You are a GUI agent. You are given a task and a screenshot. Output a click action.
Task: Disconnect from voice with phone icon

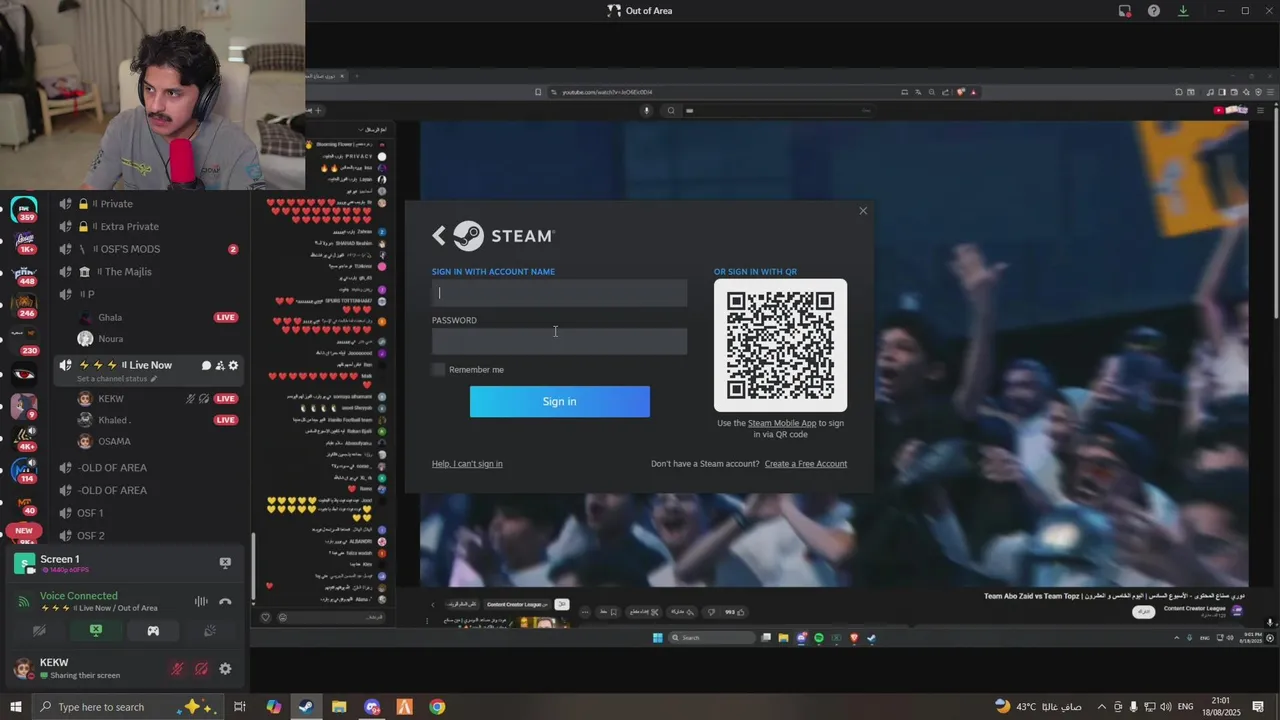(x=225, y=602)
